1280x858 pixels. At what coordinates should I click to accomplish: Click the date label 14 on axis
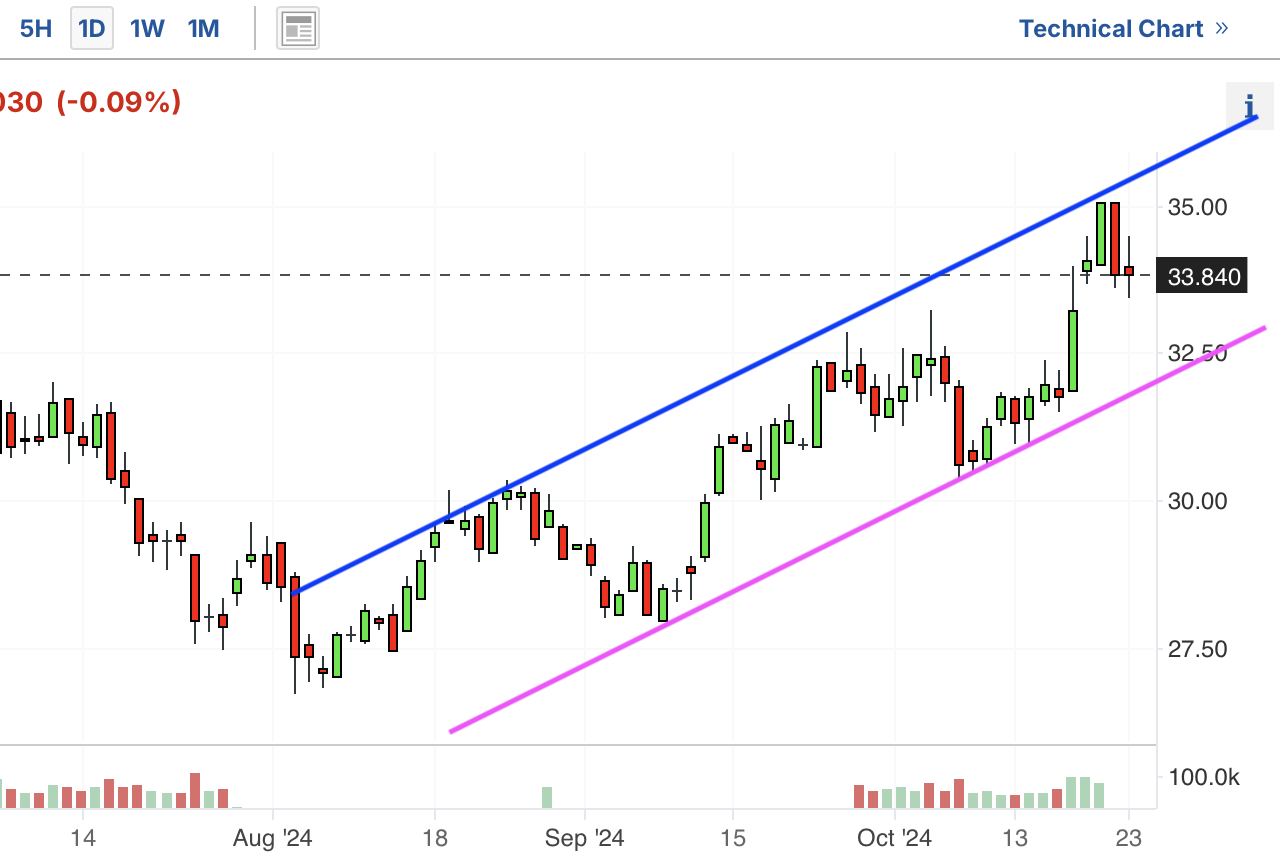point(83,838)
